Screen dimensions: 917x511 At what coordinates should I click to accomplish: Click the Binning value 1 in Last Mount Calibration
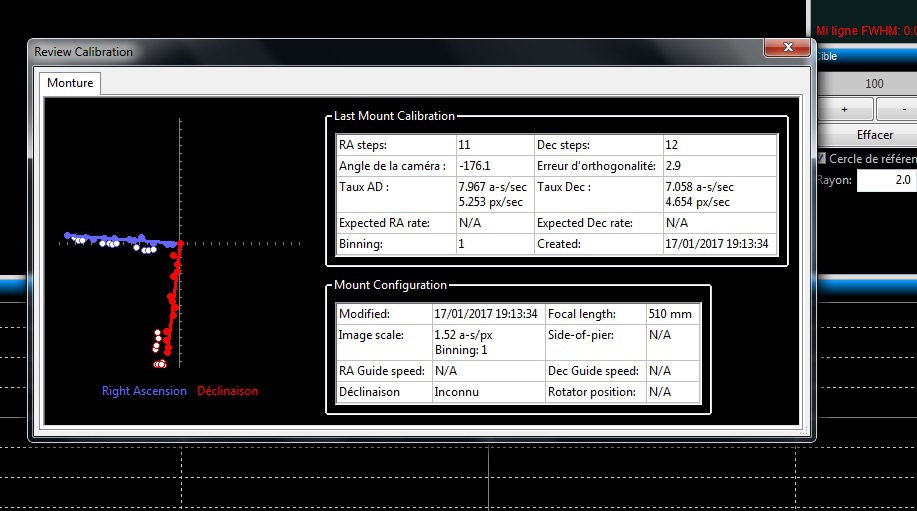(x=461, y=244)
